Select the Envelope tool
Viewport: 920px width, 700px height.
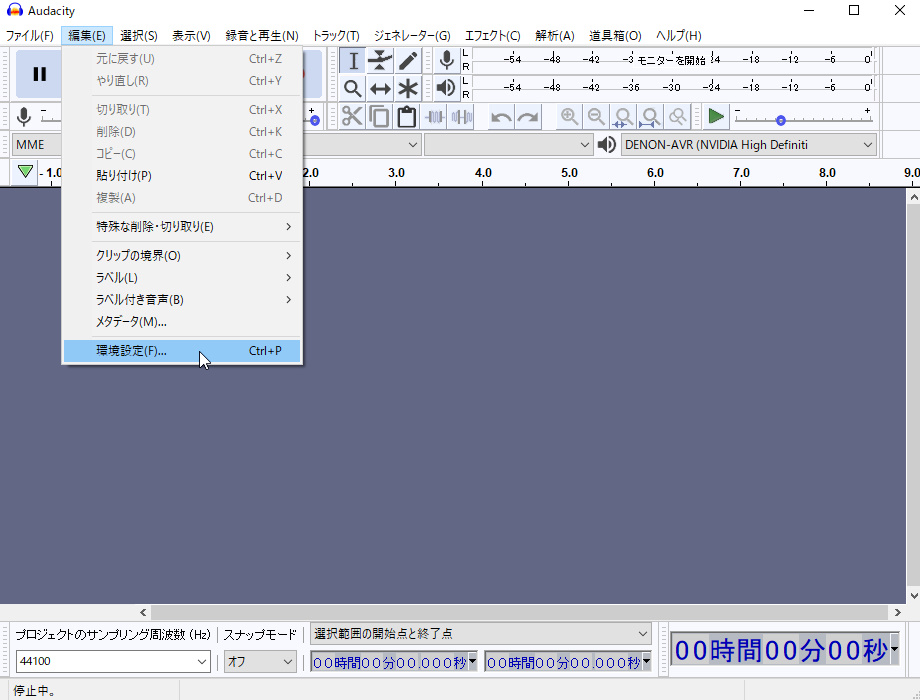click(x=380, y=61)
